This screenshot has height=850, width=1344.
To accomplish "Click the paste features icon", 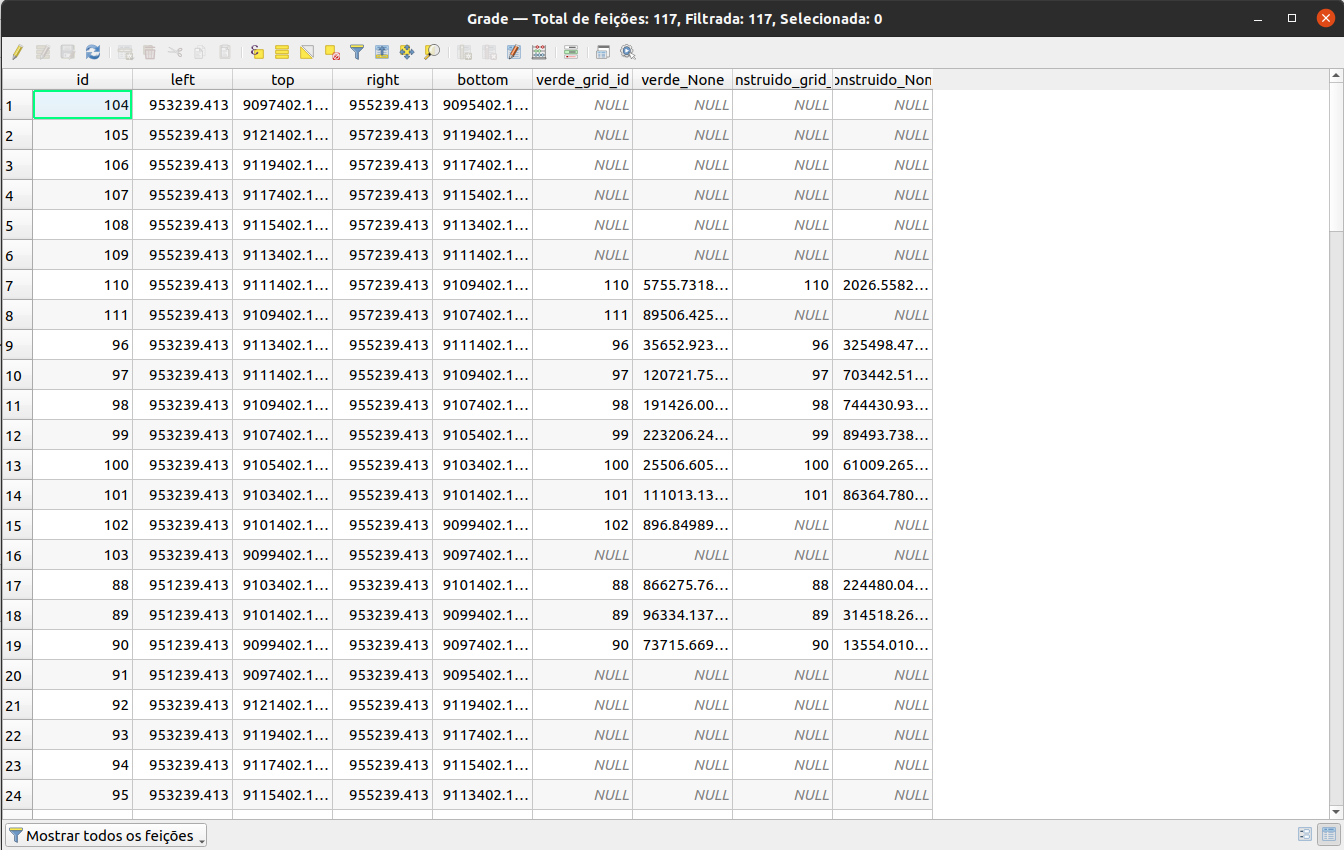I will (x=225, y=52).
